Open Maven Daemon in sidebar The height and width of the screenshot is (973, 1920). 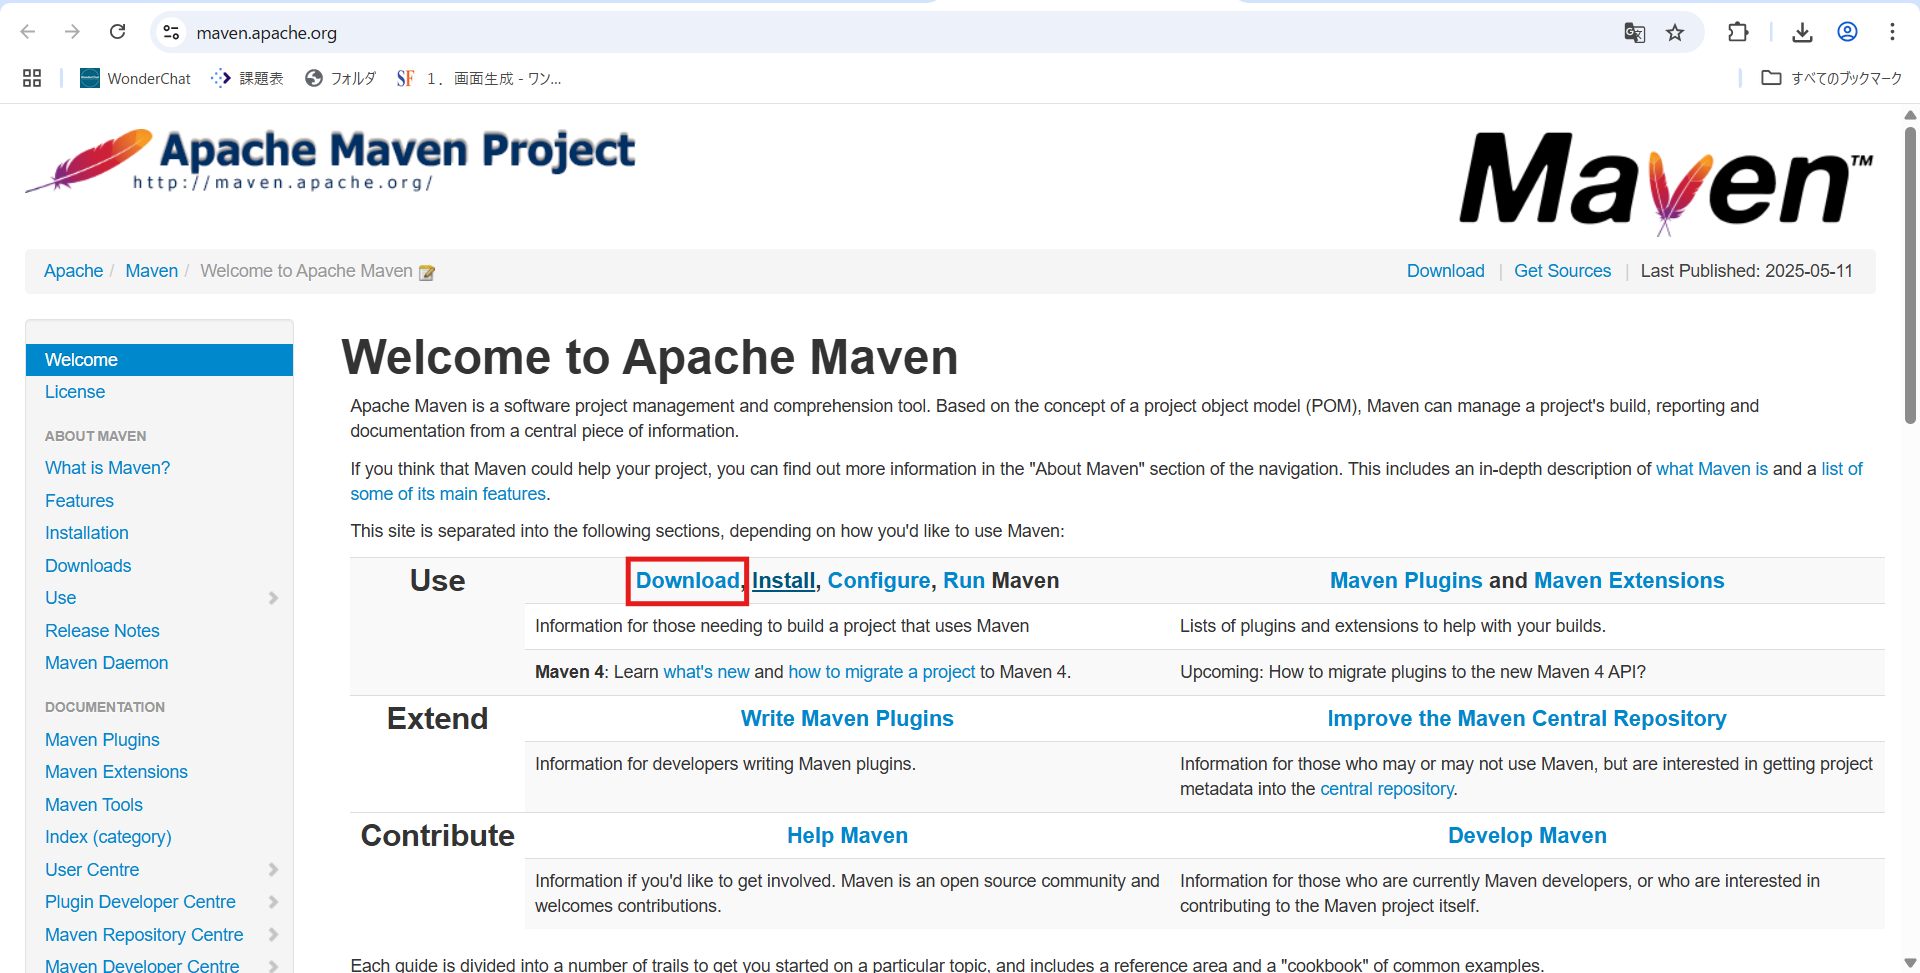pyautogui.click(x=106, y=663)
